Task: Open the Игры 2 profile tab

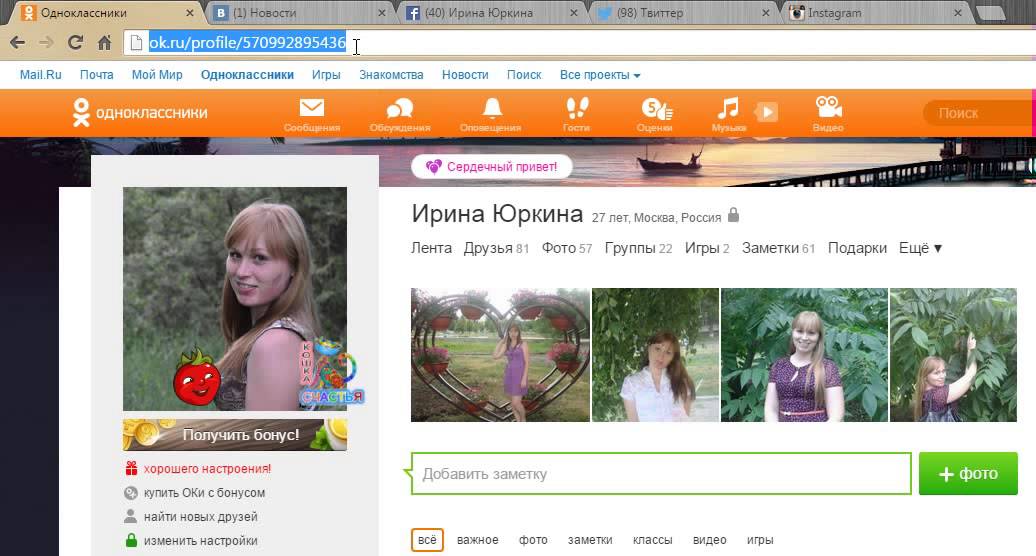Action: (x=707, y=248)
